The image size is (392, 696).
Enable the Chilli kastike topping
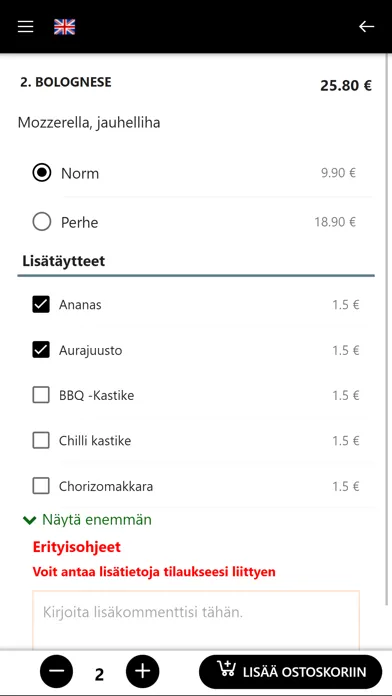click(x=41, y=441)
